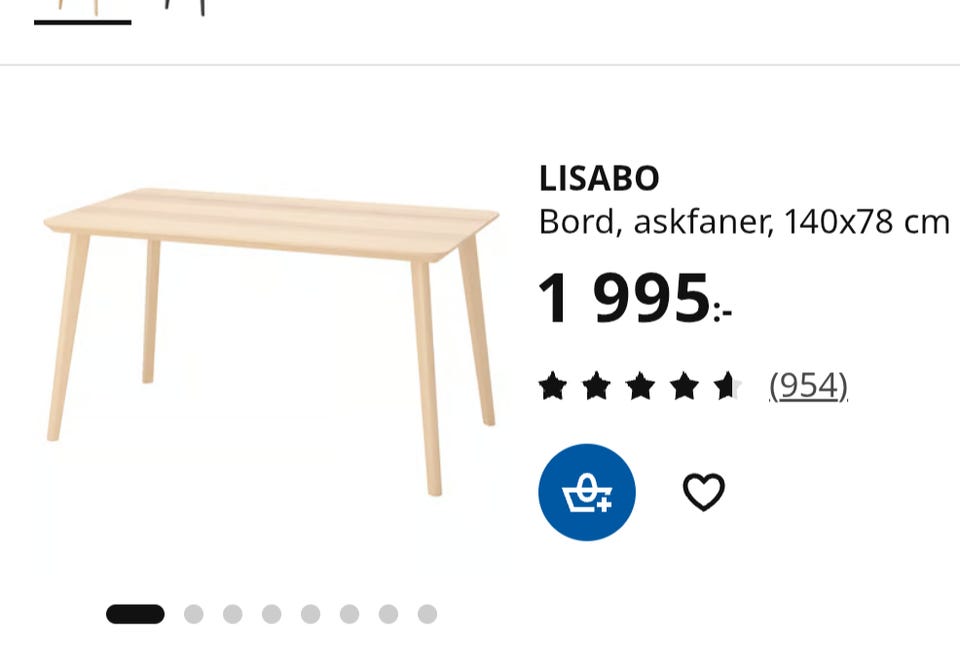The image size is (960, 671).
Task: Select the dark color variant thumbnail
Action: [x=184, y=9]
